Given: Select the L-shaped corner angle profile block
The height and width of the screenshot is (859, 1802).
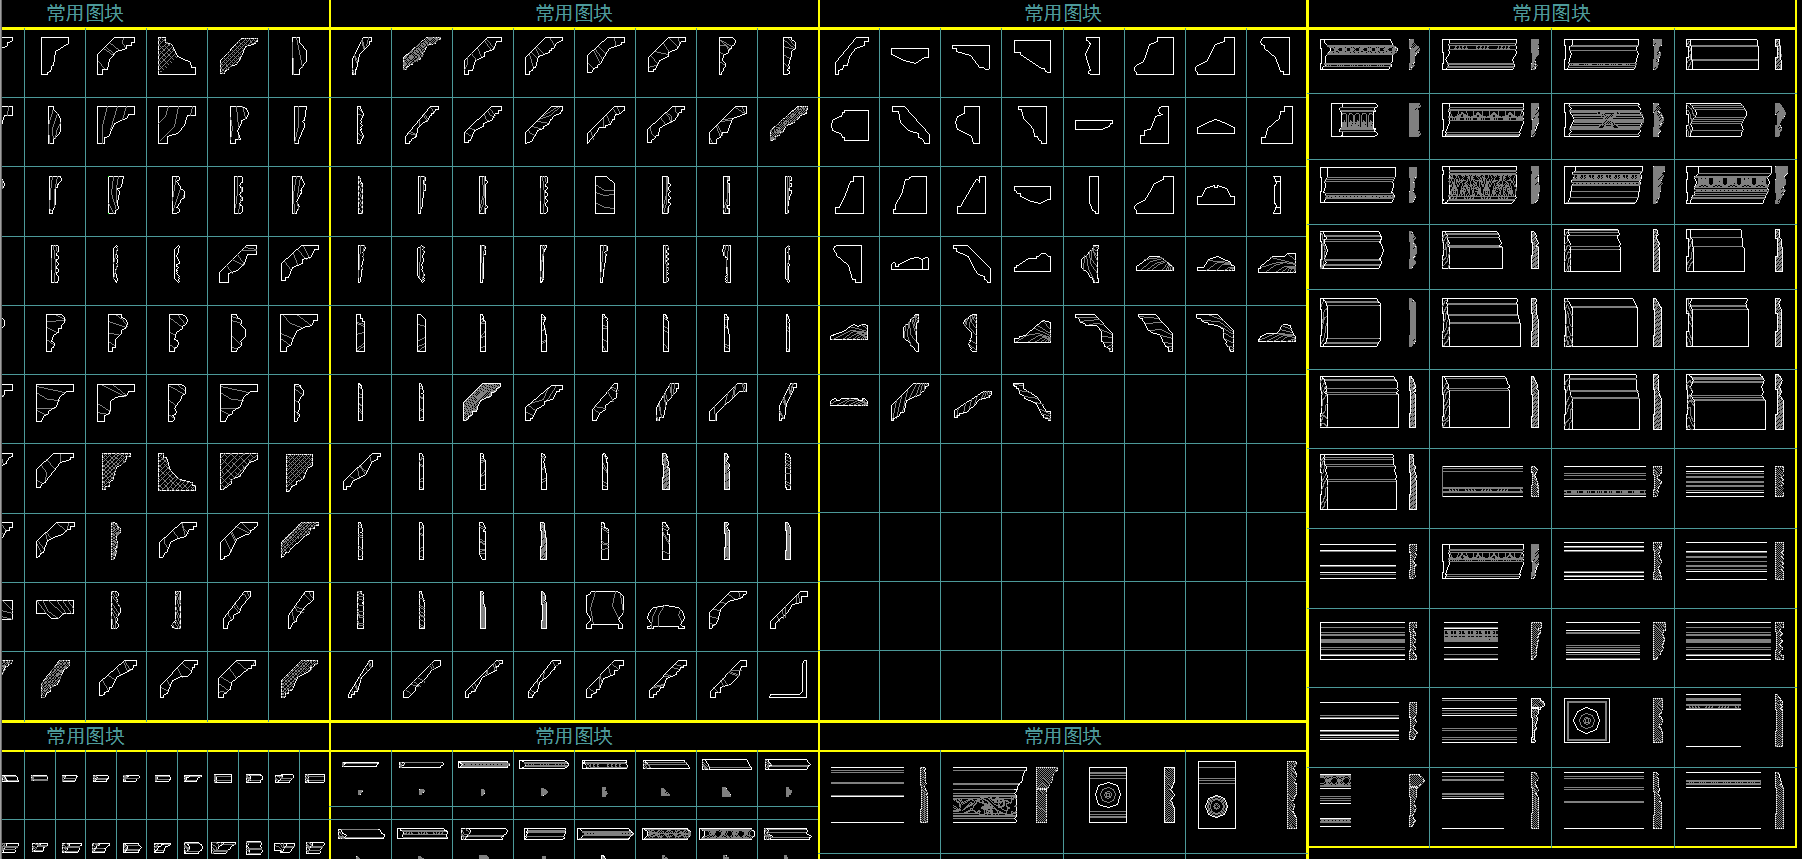Looking at the screenshot, I should tap(788, 680).
